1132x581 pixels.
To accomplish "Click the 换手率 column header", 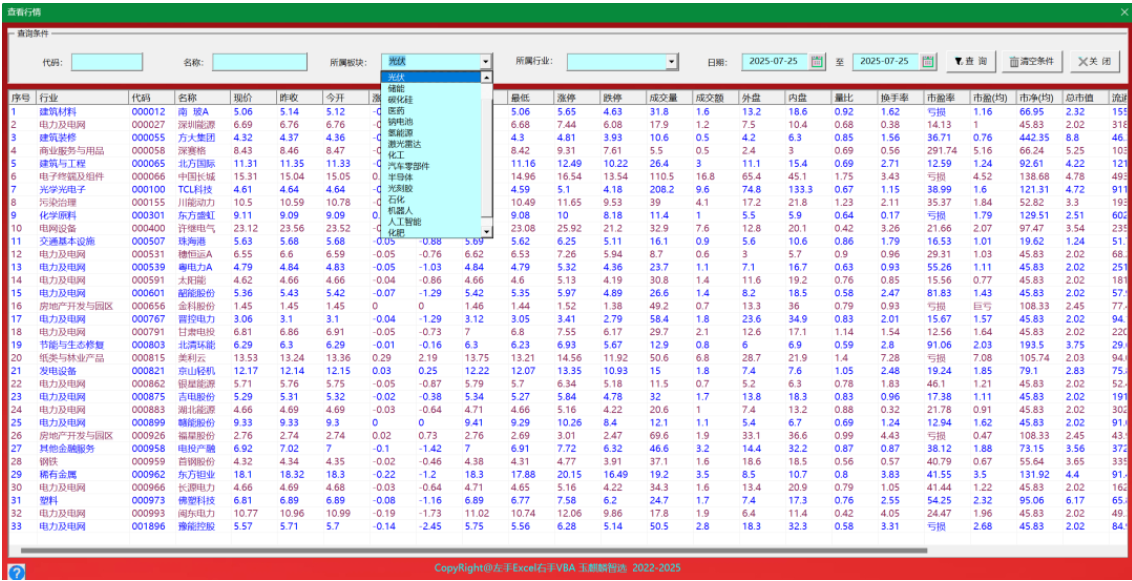I will click(901, 97).
